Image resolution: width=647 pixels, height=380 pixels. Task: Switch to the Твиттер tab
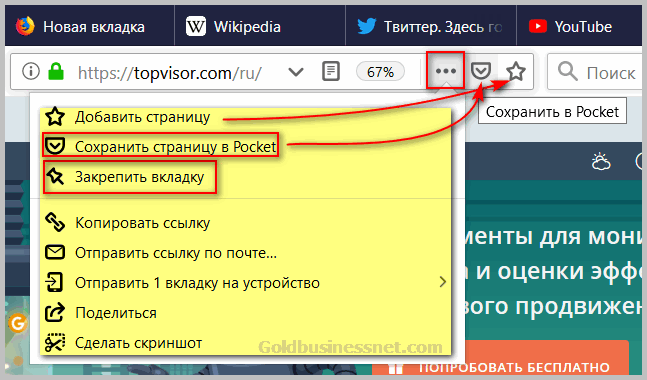(431, 26)
